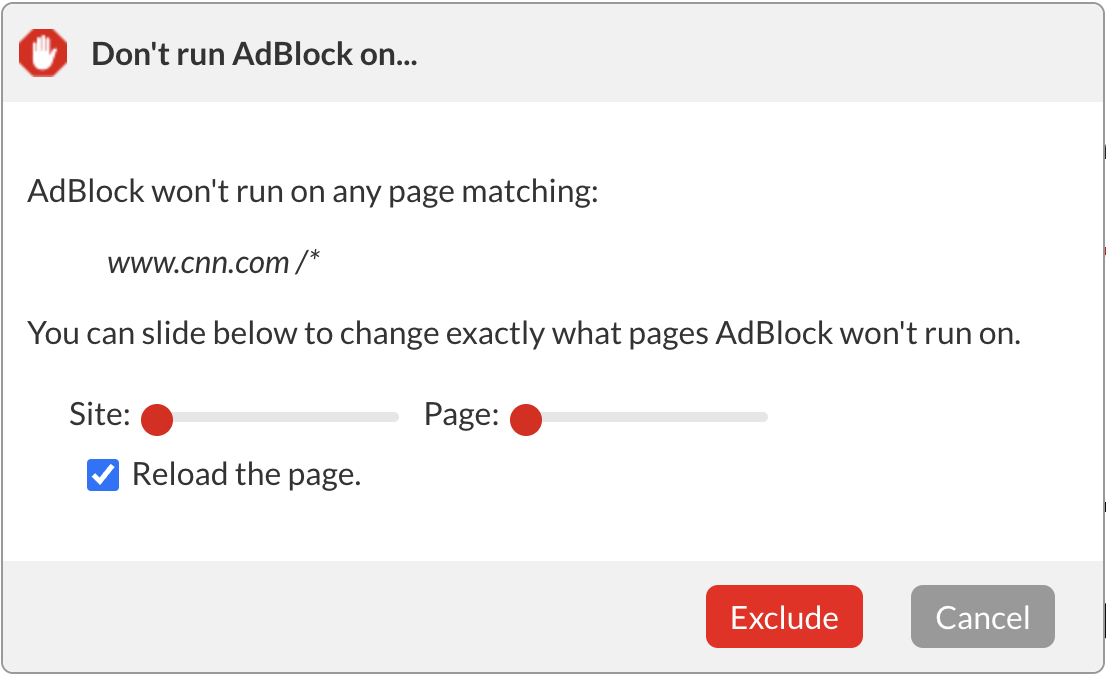Select the 'www.cnn.com /*' URL text

[x=215, y=262]
